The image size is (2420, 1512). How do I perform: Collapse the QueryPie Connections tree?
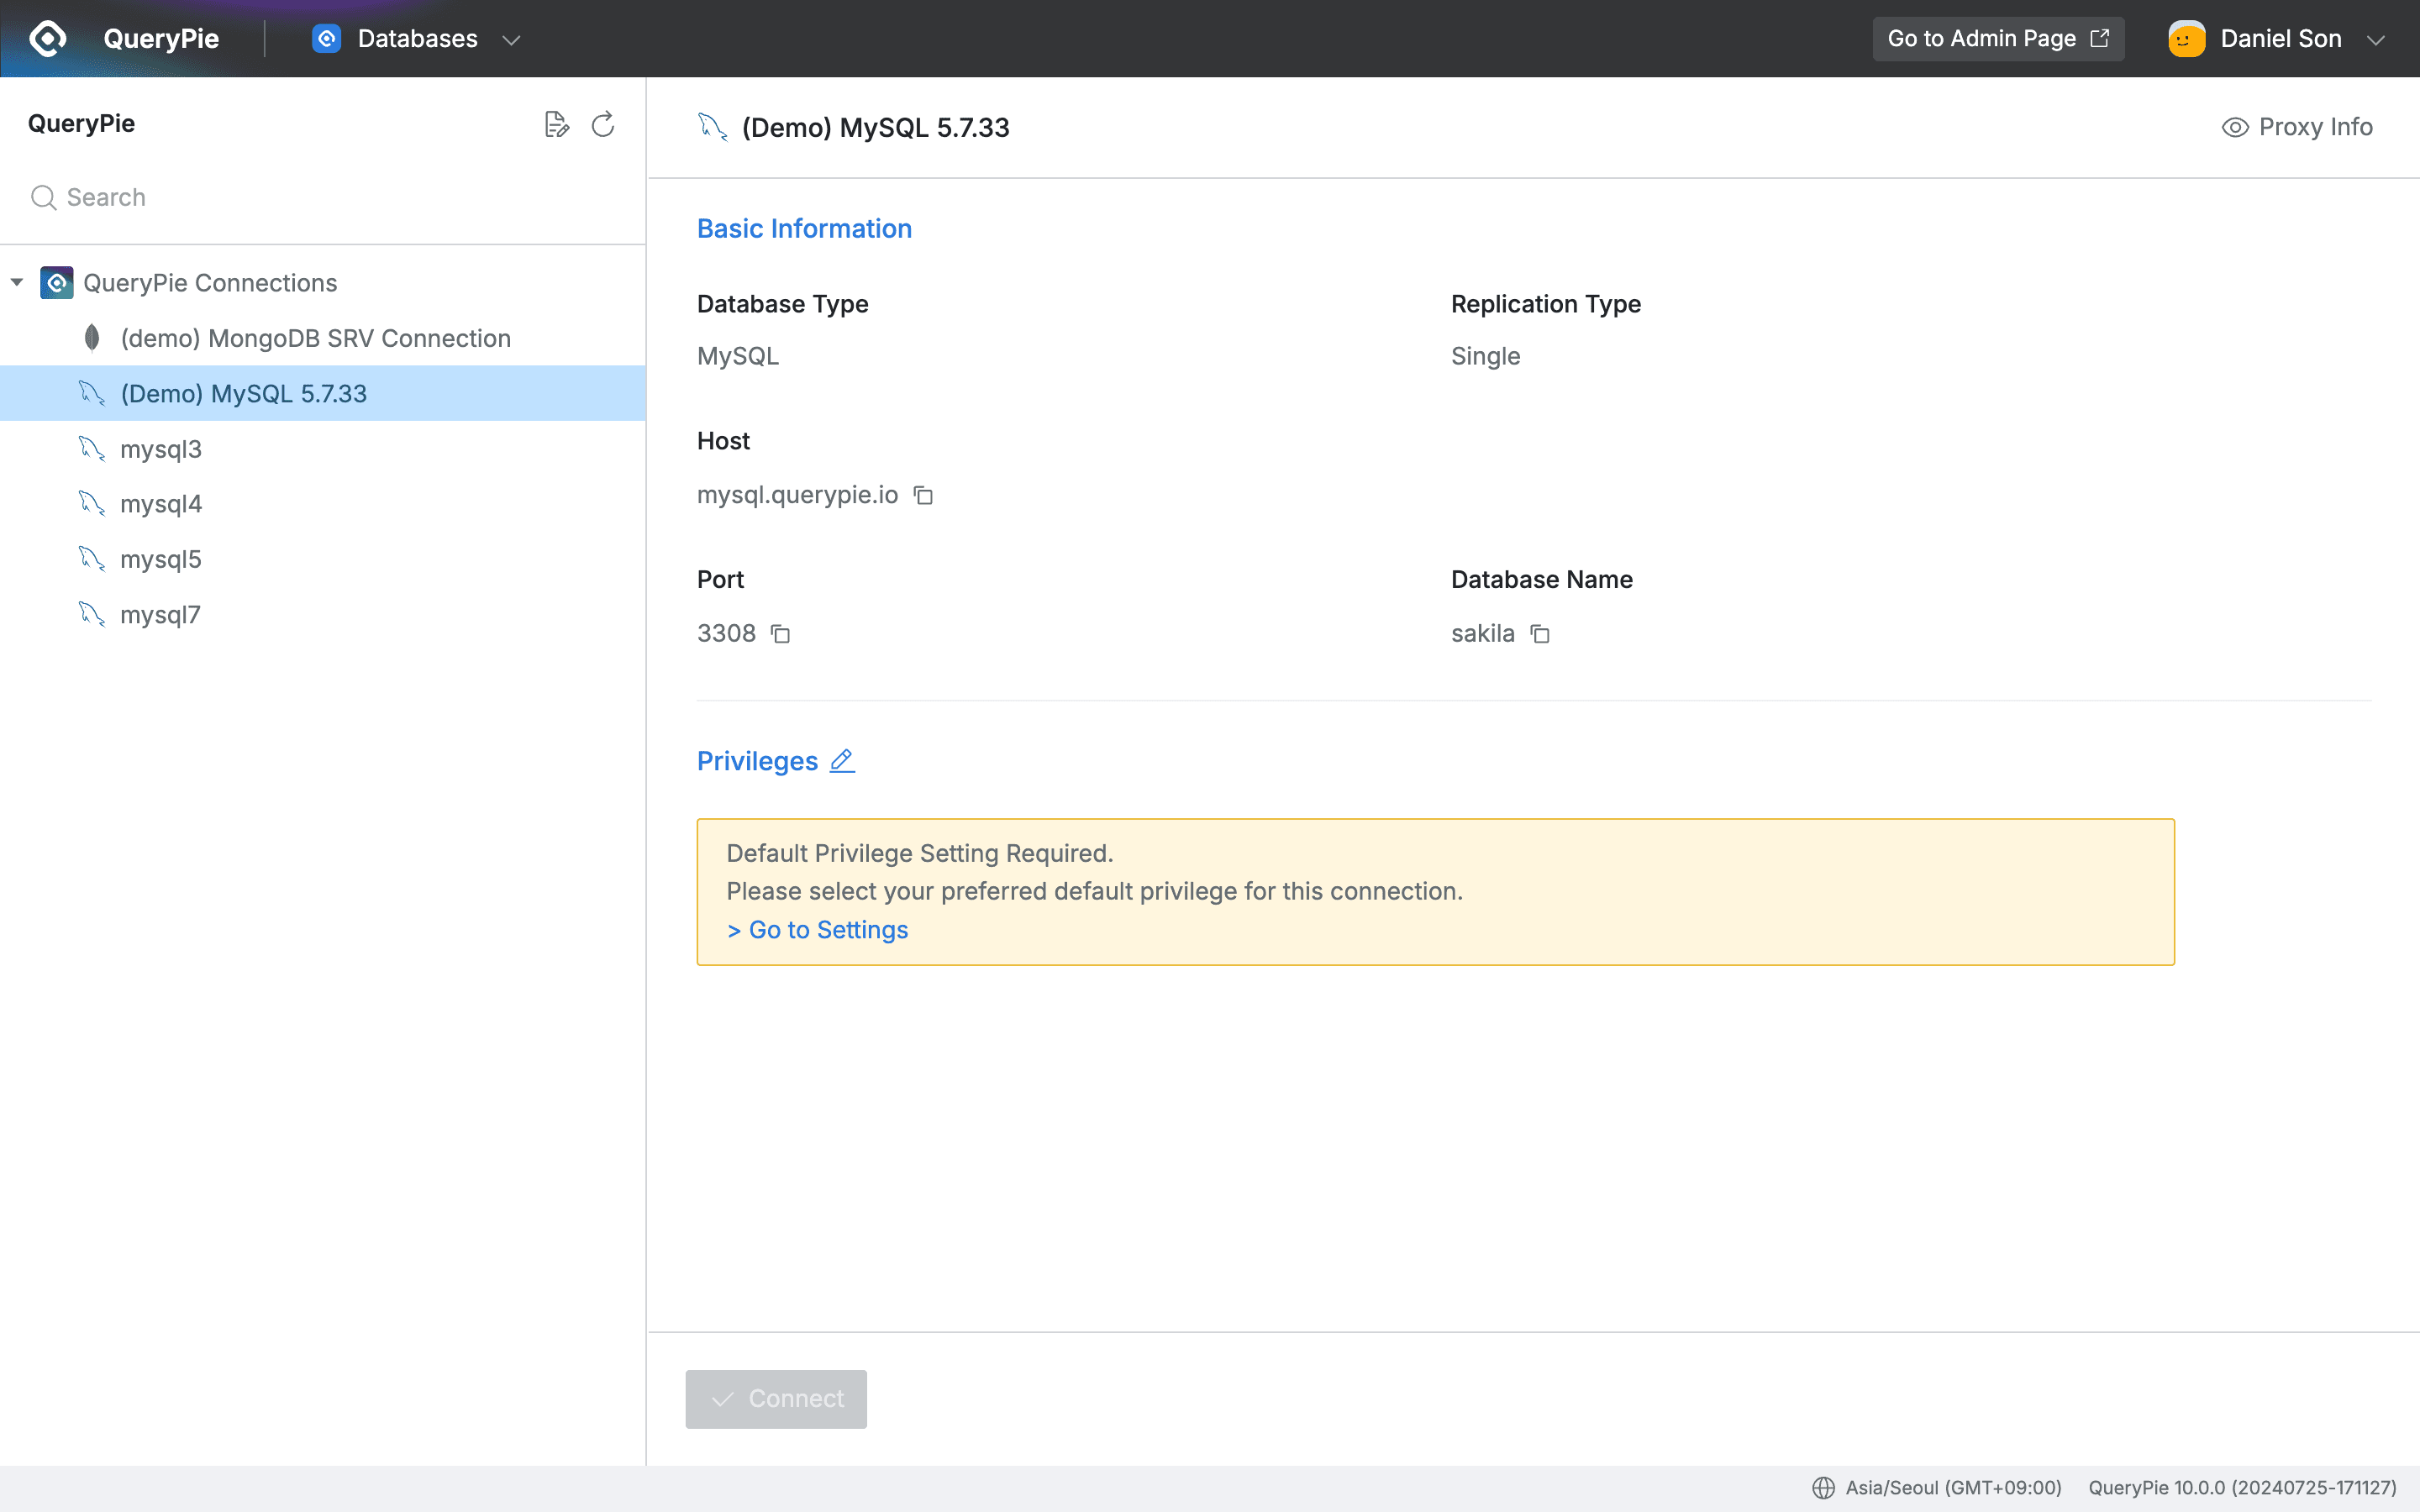pyautogui.click(x=16, y=282)
